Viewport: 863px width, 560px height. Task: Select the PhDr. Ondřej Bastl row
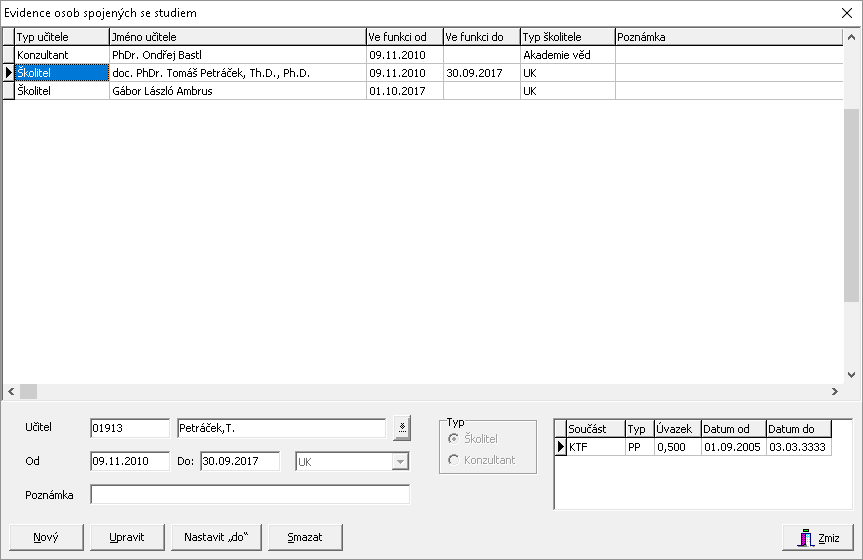pos(237,55)
